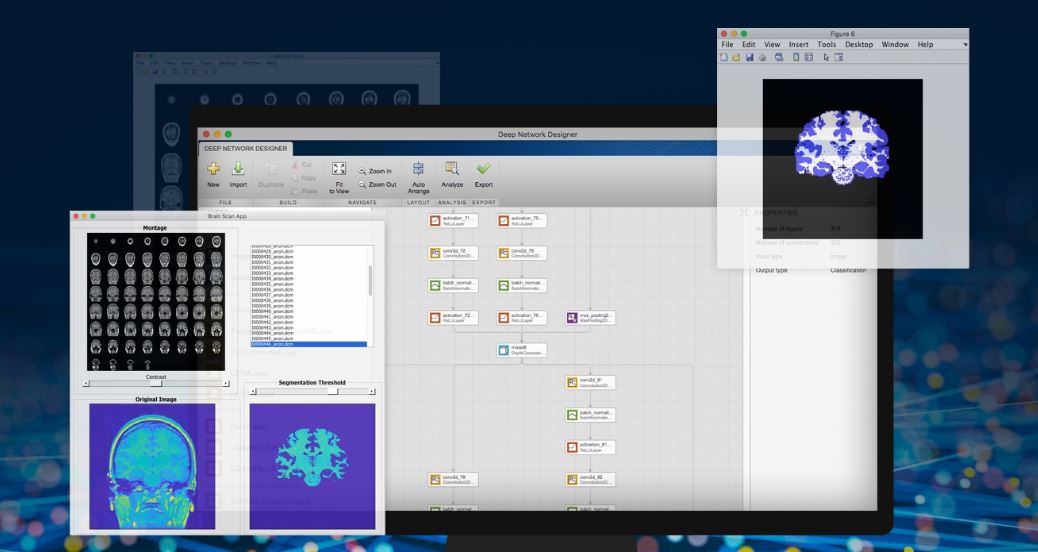Click the Analyze network icon
The width and height of the screenshot is (1038, 552).
coord(451,170)
